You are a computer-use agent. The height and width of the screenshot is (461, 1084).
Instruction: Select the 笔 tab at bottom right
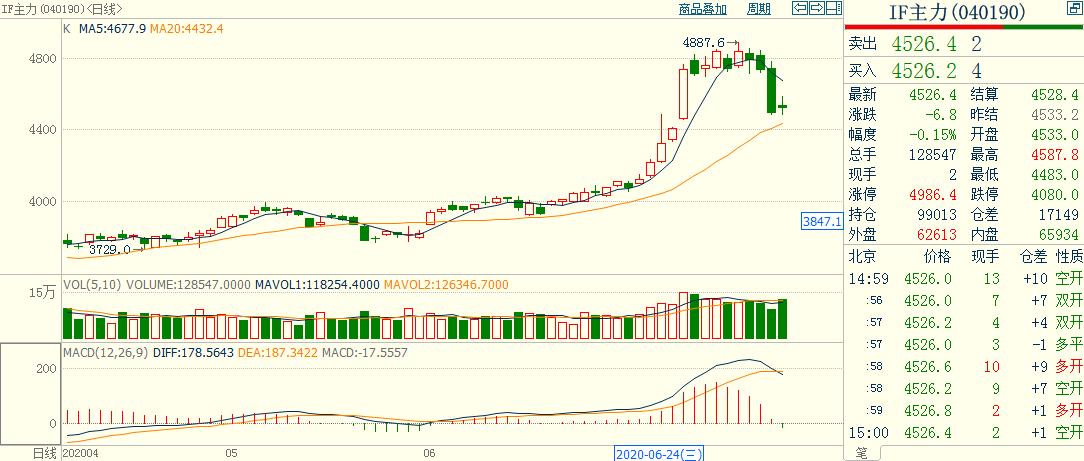pos(861,453)
